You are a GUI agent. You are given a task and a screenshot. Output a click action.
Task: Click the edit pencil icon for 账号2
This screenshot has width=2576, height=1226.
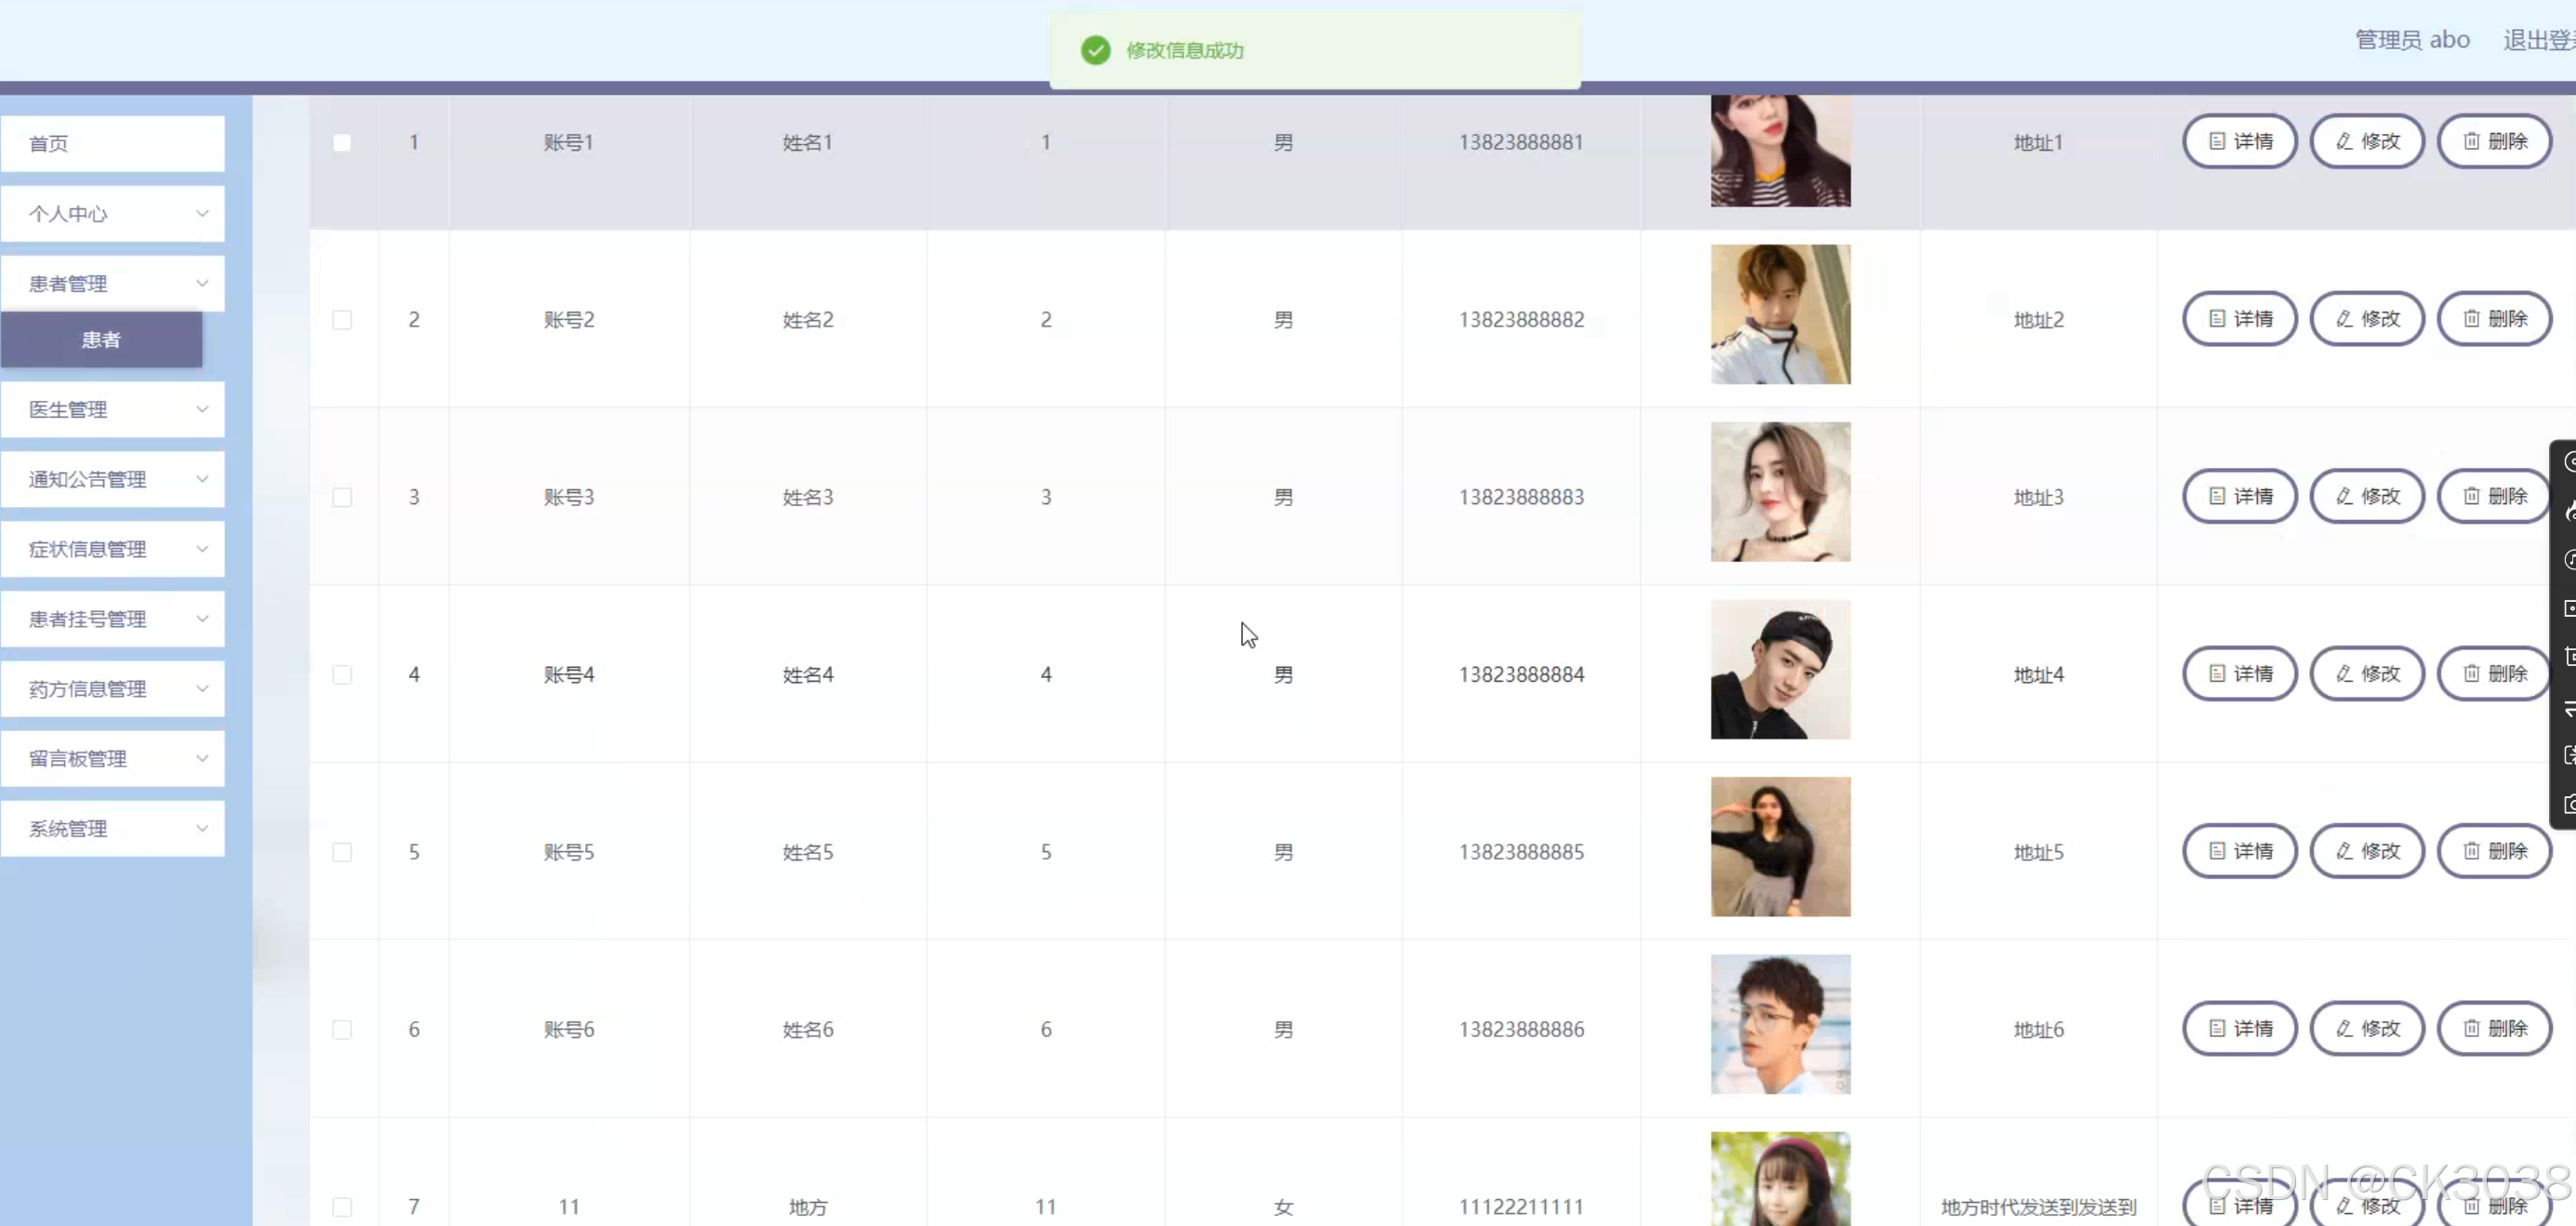point(2344,319)
